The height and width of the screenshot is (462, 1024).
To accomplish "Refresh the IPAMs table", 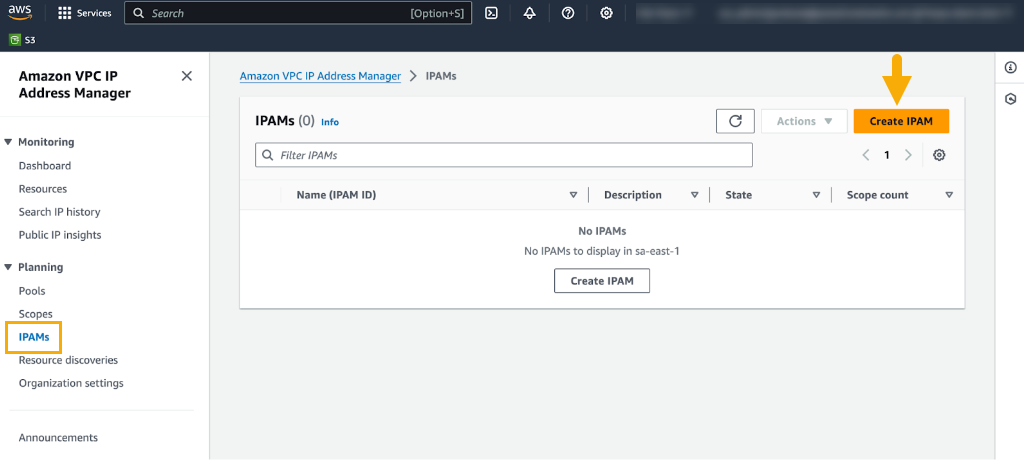I will tap(735, 121).
